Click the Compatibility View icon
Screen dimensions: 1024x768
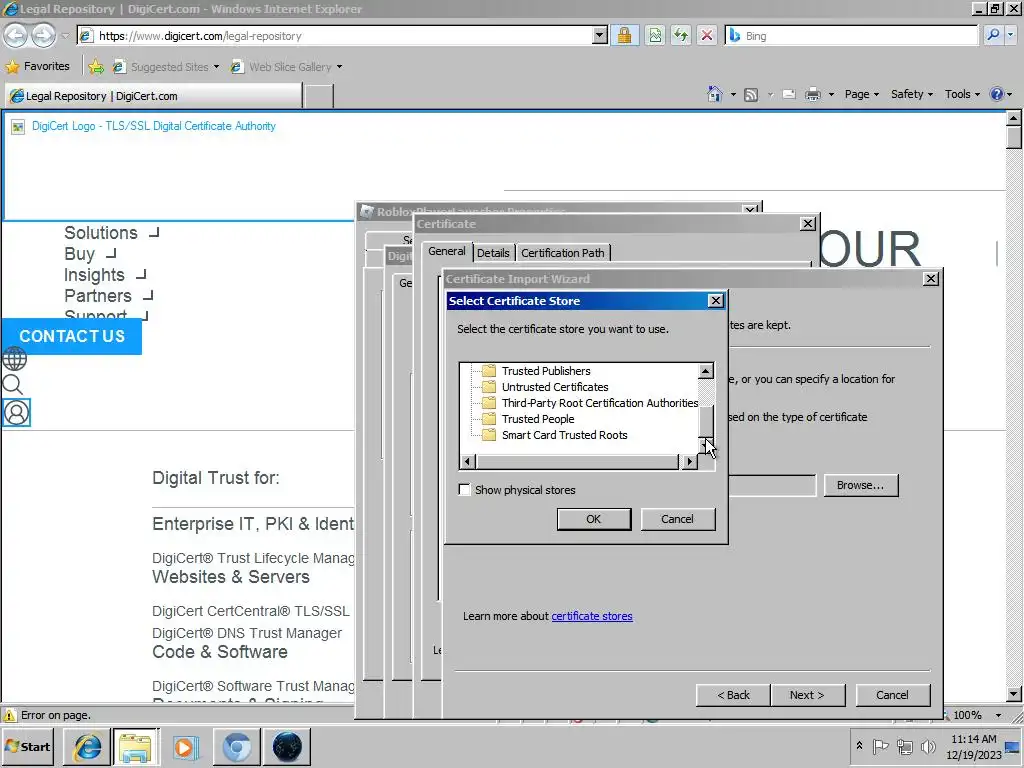[655, 35]
